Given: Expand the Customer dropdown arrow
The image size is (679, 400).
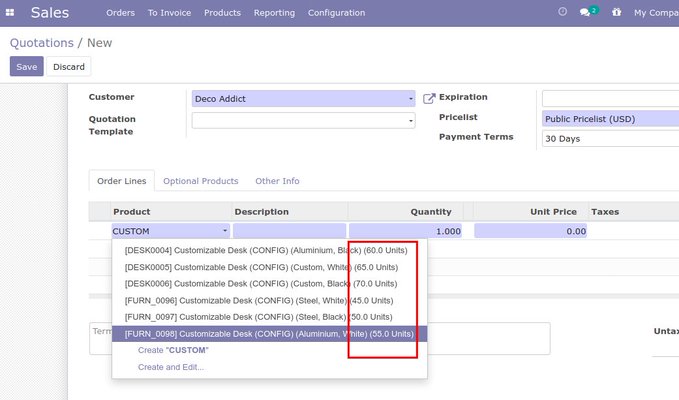Looking at the screenshot, I should 411,99.
